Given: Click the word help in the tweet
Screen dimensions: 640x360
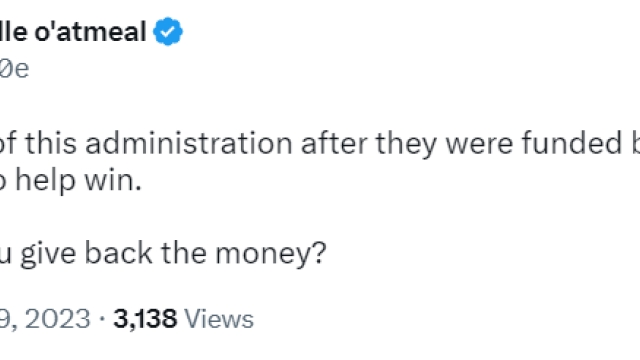Looking at the screenshot, I should coord(45,180).
